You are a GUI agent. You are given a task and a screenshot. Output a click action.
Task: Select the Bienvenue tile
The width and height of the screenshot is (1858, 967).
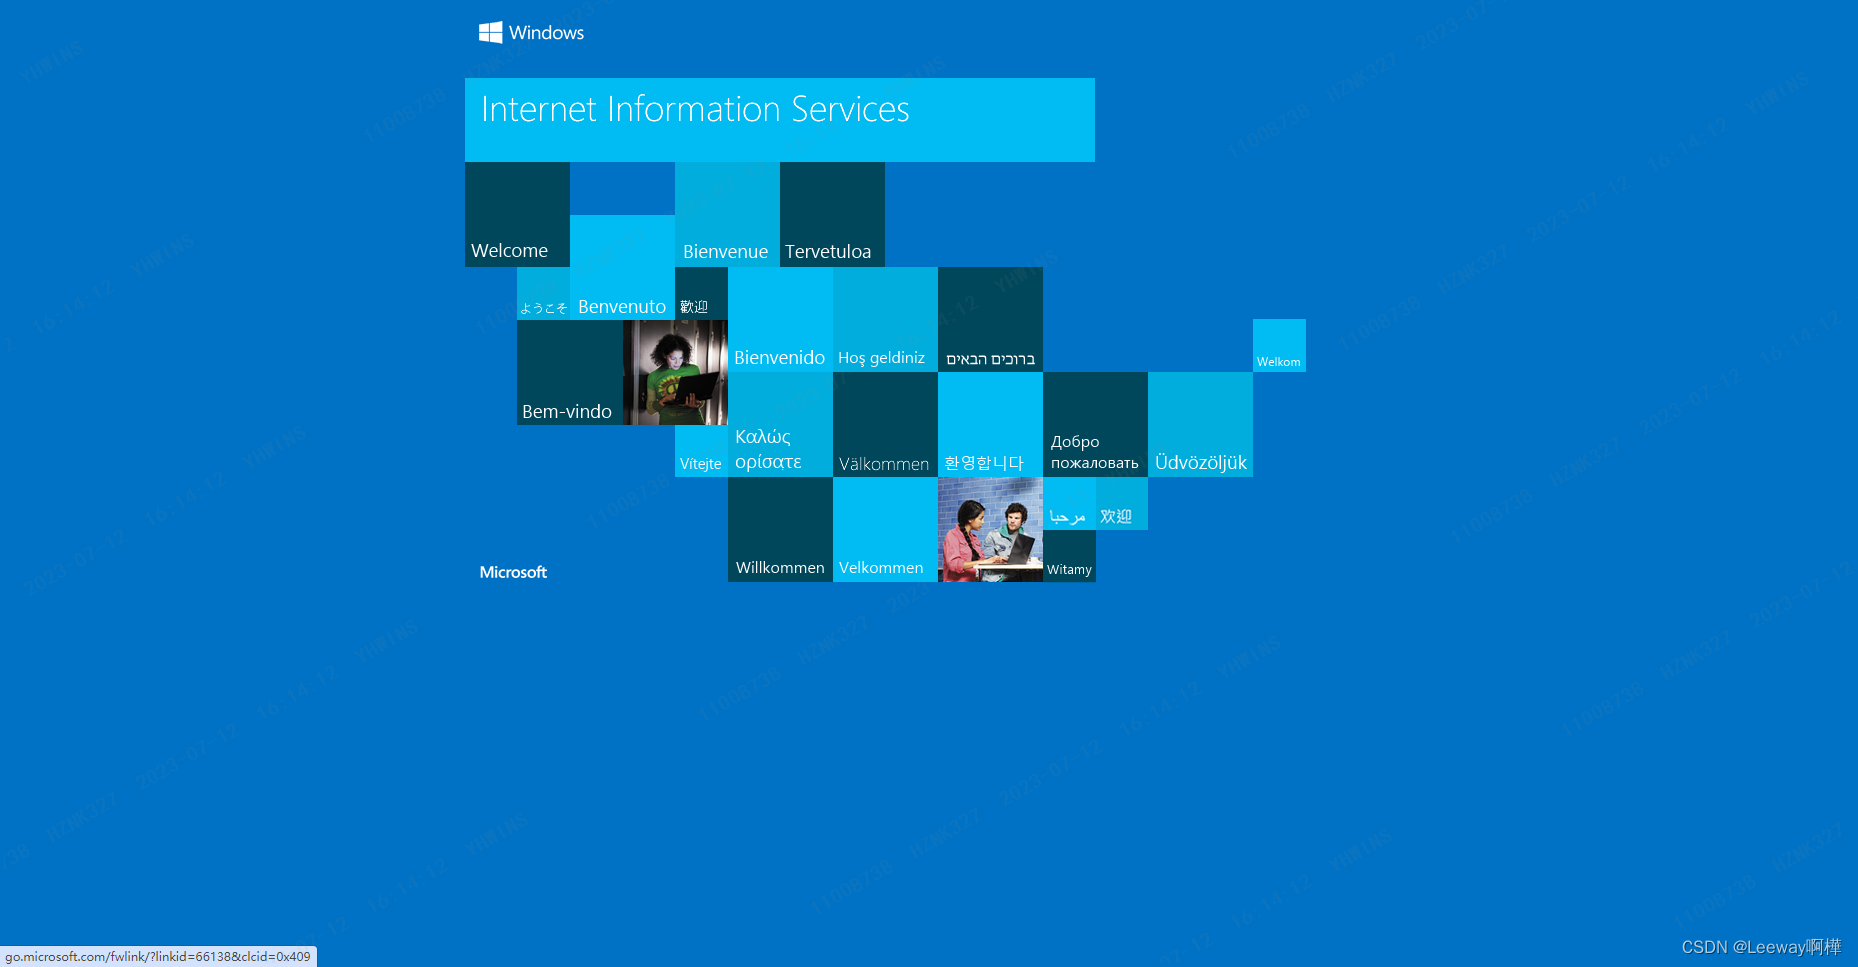[x=727, y=214]
